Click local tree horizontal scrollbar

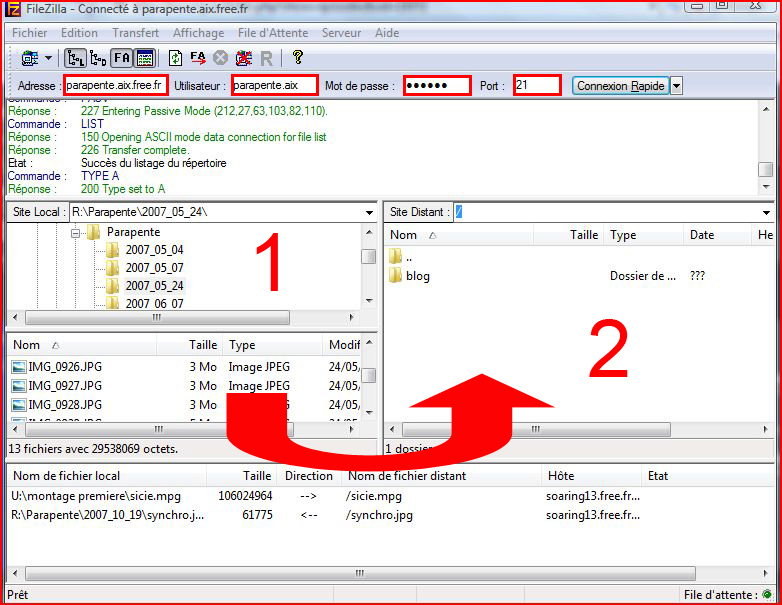coord(157,317)
